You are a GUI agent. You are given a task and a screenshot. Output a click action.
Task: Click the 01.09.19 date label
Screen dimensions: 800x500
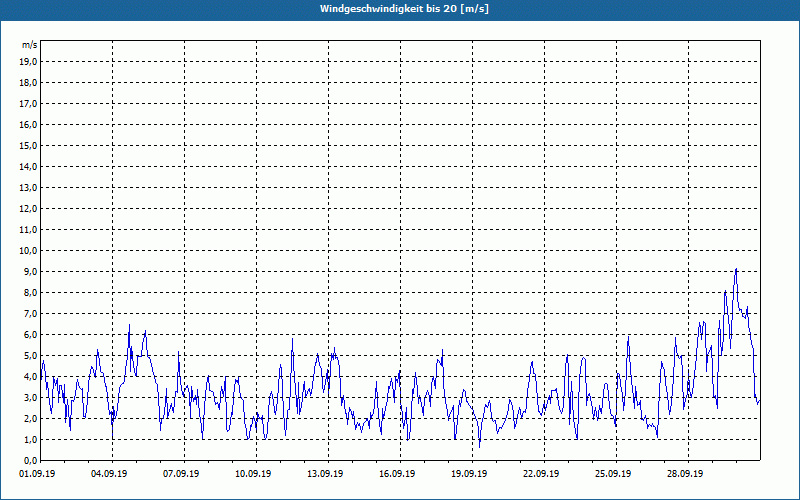point(37,474)
